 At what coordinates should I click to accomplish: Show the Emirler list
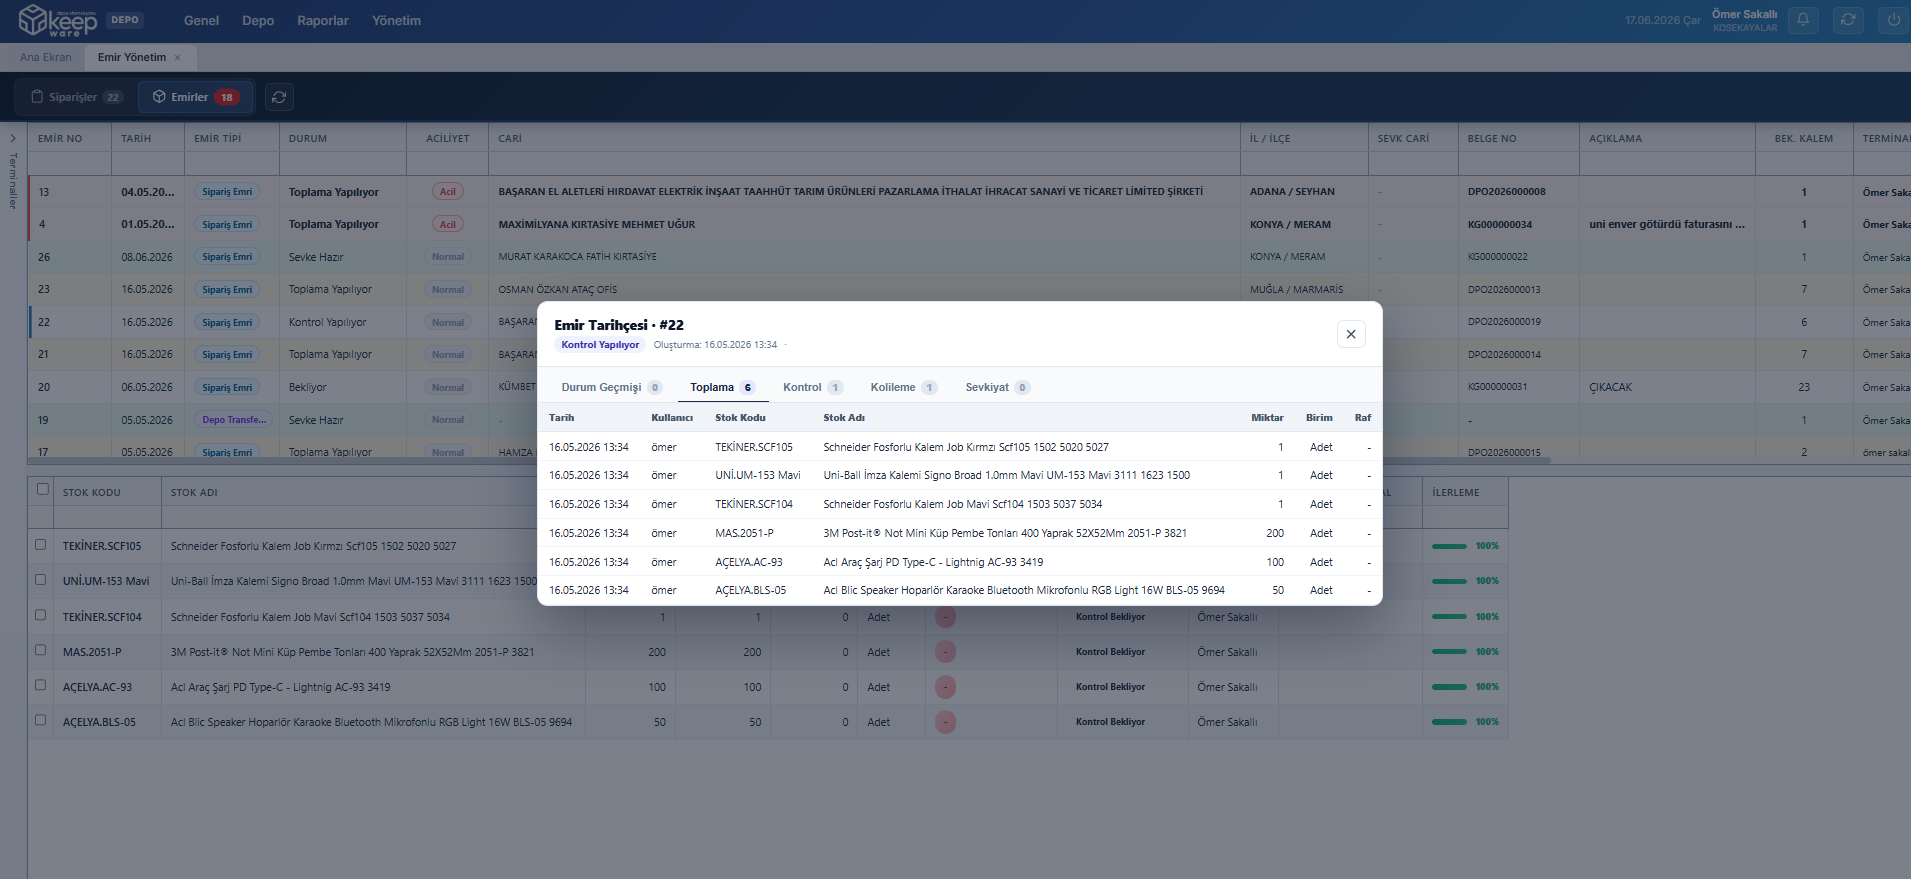point(196,97)
